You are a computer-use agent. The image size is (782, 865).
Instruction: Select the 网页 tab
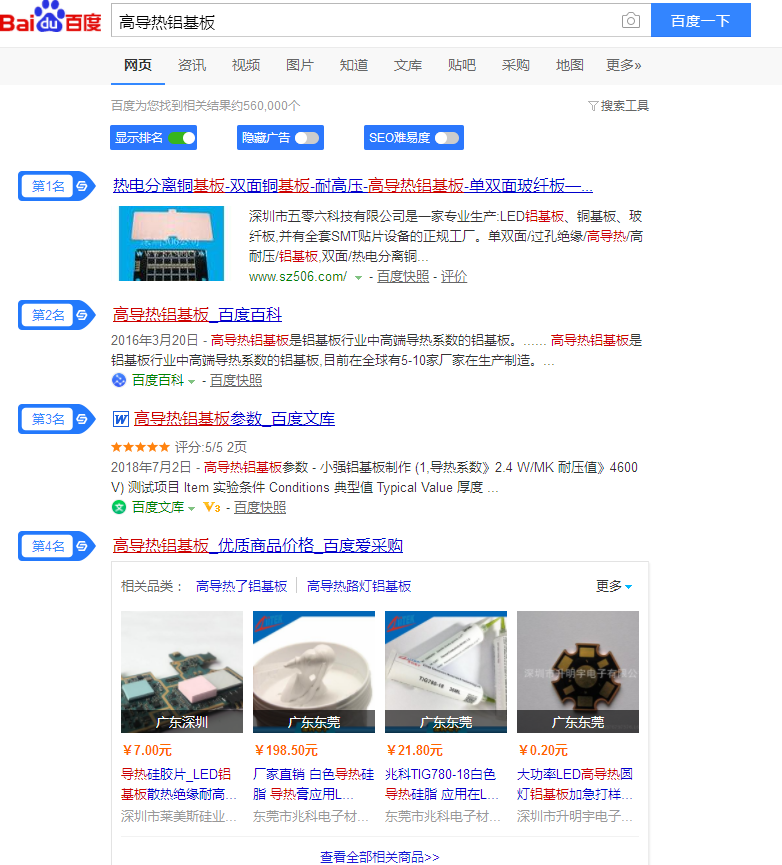[138, 65]
